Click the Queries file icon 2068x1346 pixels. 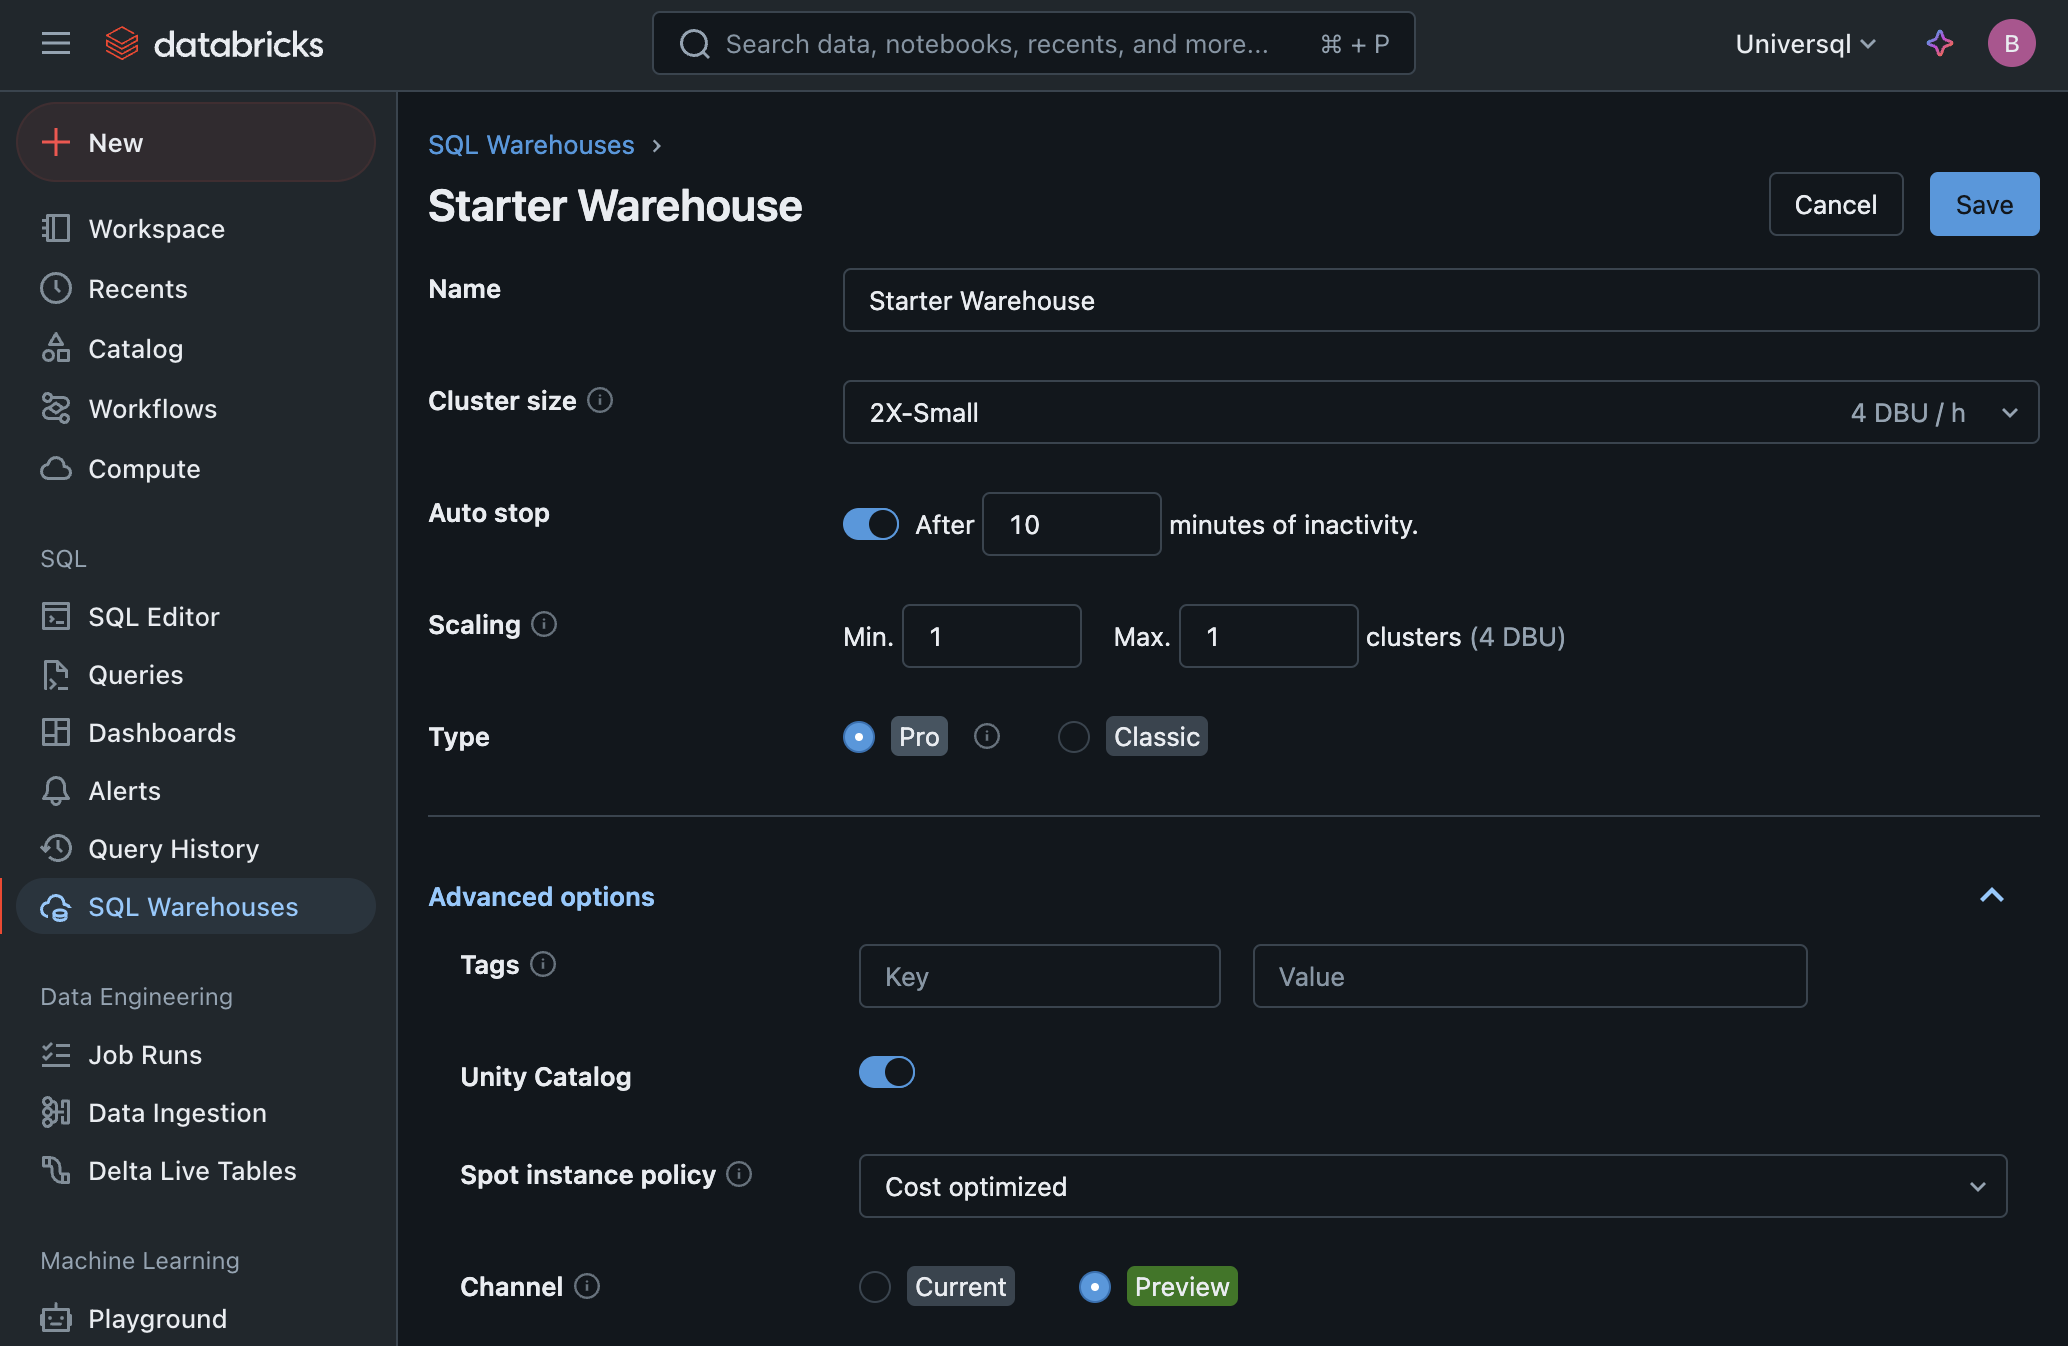pos(56,674)
